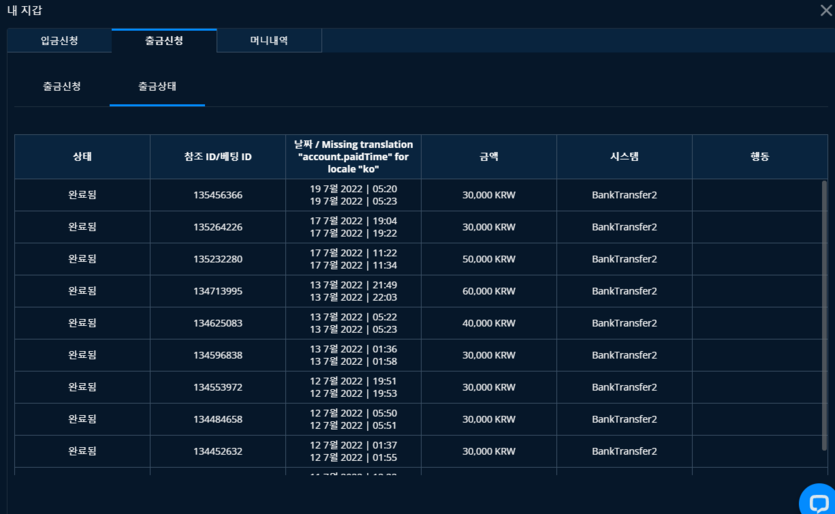Click BankTransfer2 in row 134596838
835x514 pixels.
coord(624,355)
